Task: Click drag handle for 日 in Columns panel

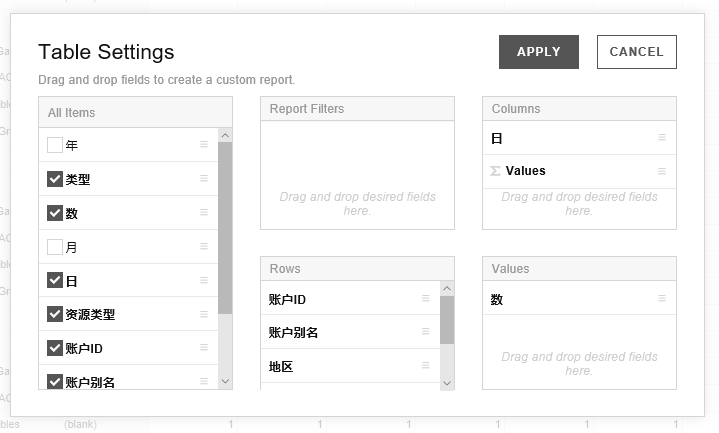Action: pyautogui.click(x=661, y=138)
